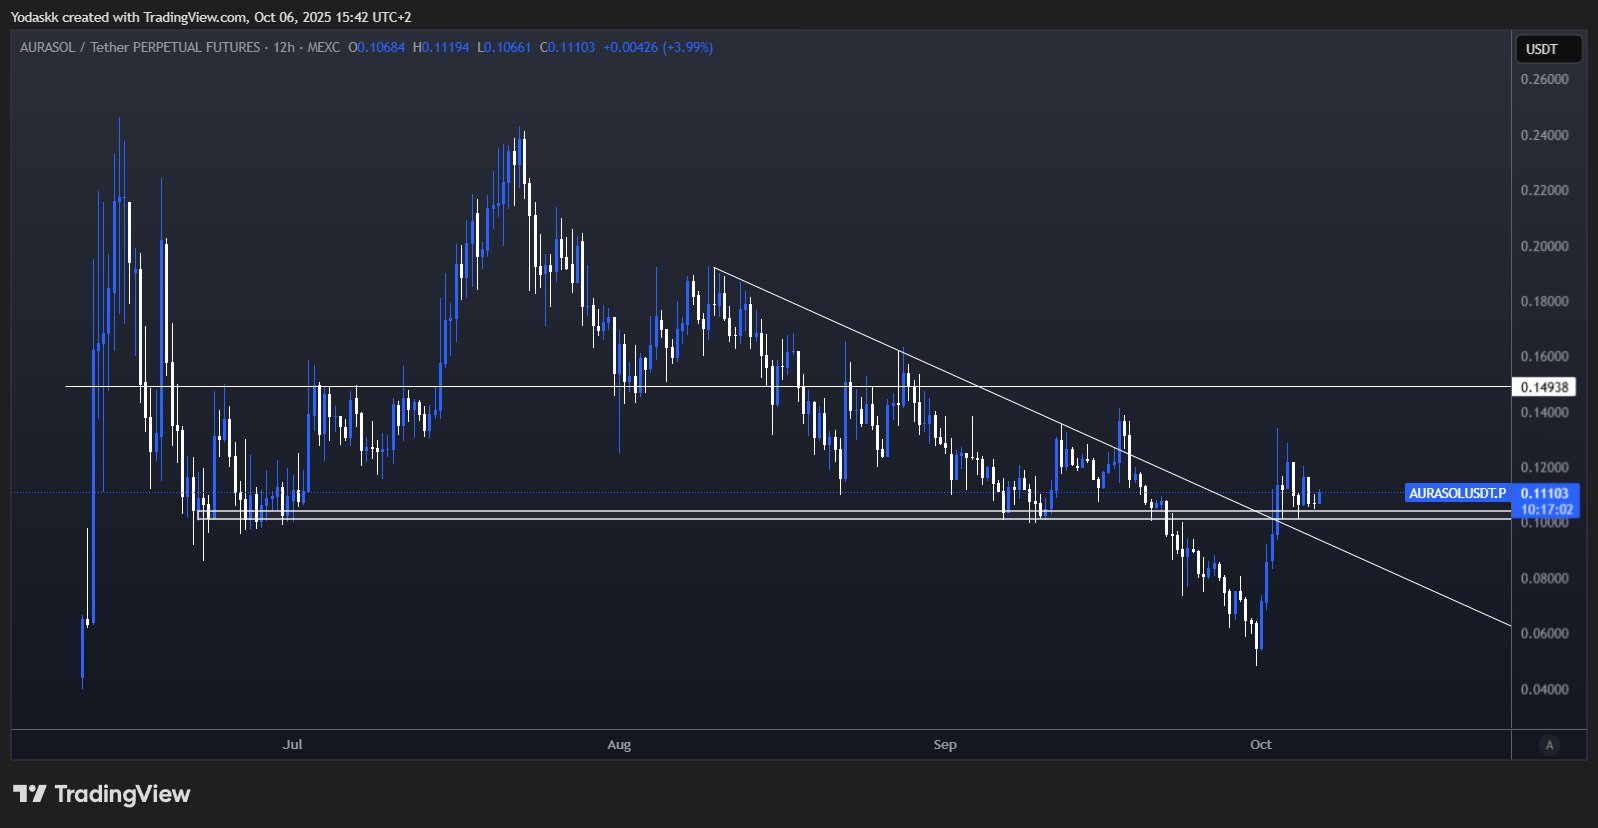1598x828 pixels.
Task: Click the 0.04000 price axis label
Action: [x=1545, y=689]
